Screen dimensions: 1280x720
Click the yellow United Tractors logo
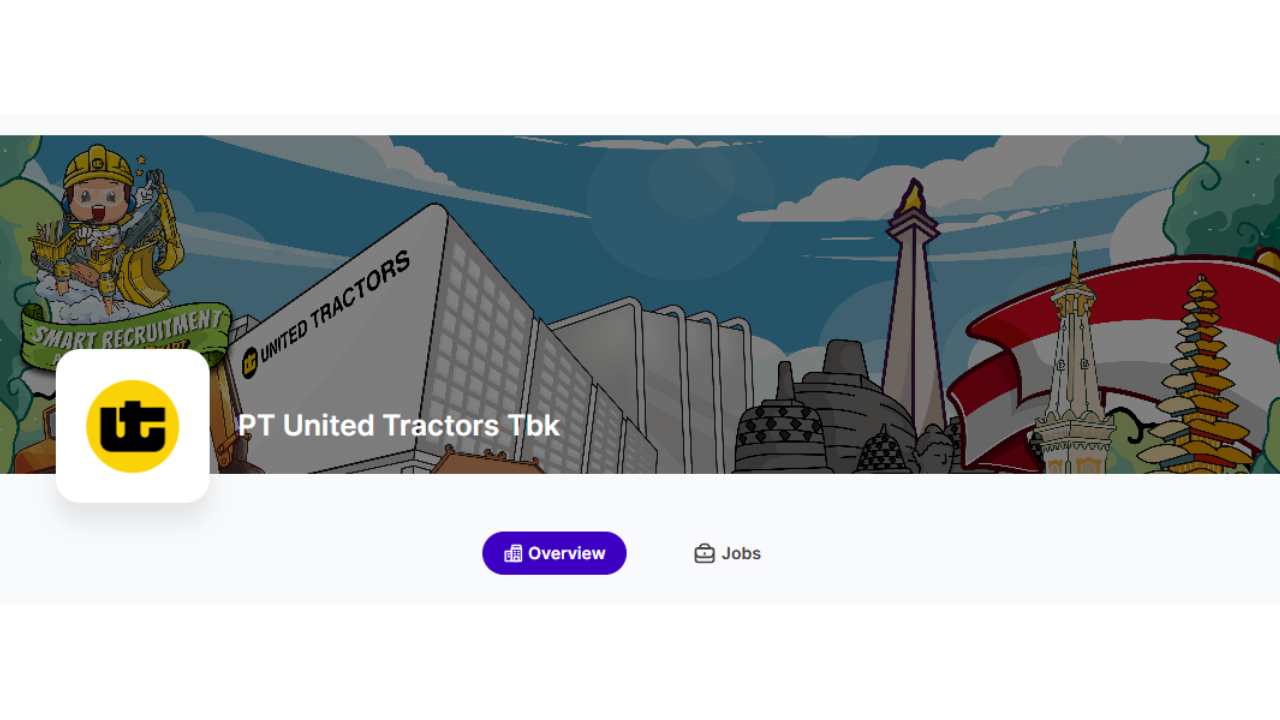(x=133, y=426)
